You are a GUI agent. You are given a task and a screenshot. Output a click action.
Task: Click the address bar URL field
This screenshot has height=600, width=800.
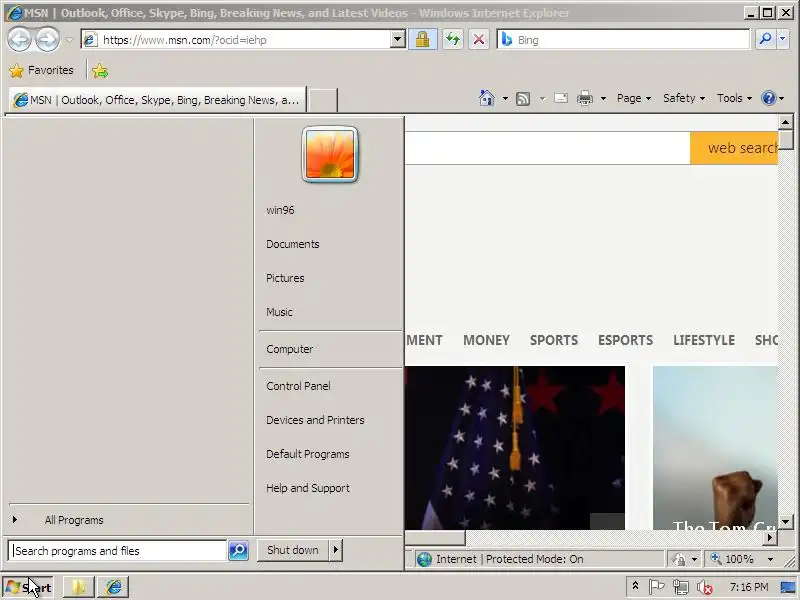click(237, 40)
